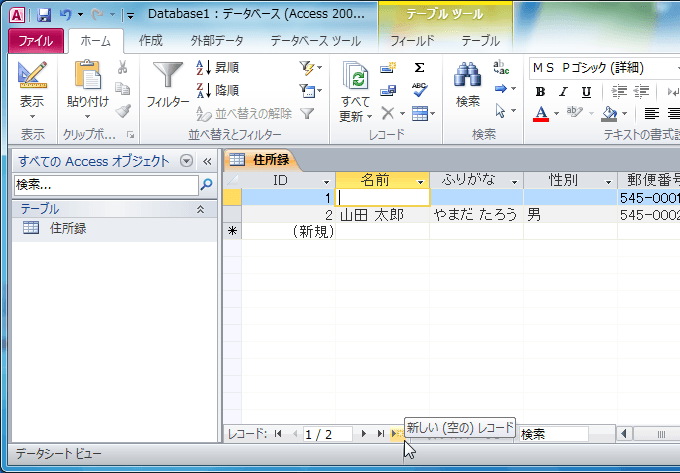Viewport: 680px width, 473px height.
Task: Click the (新規) new row cell
Action: [x=288, y=232]
